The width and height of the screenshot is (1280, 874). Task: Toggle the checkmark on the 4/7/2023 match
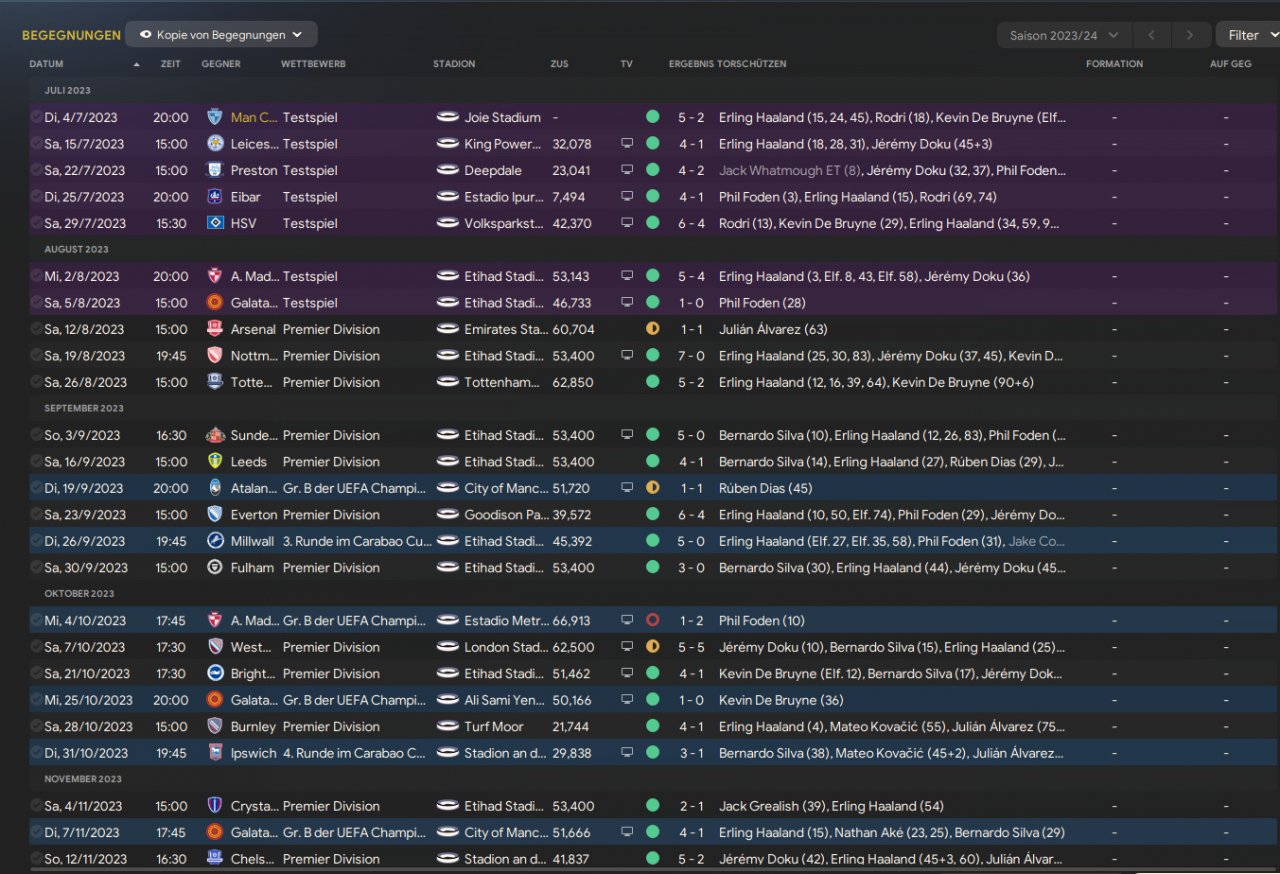coord(36,117)
